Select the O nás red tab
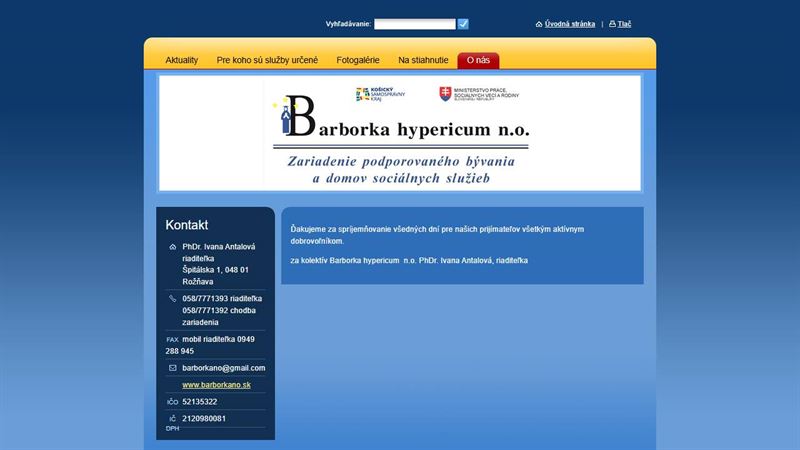Viewport: 800px width, 450px height. [478, 60]
